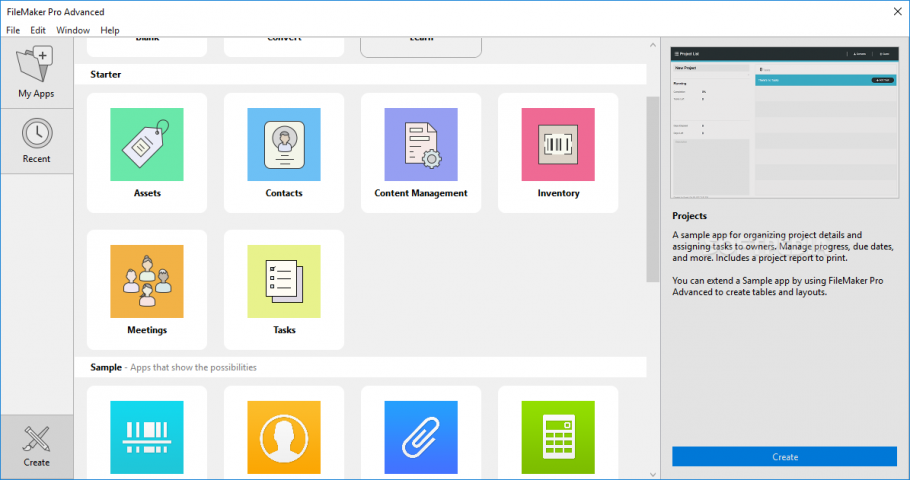The image size is (910, 480).
Task: Click 'Apps that show the possibilities' text
Action: coord(193,367)
